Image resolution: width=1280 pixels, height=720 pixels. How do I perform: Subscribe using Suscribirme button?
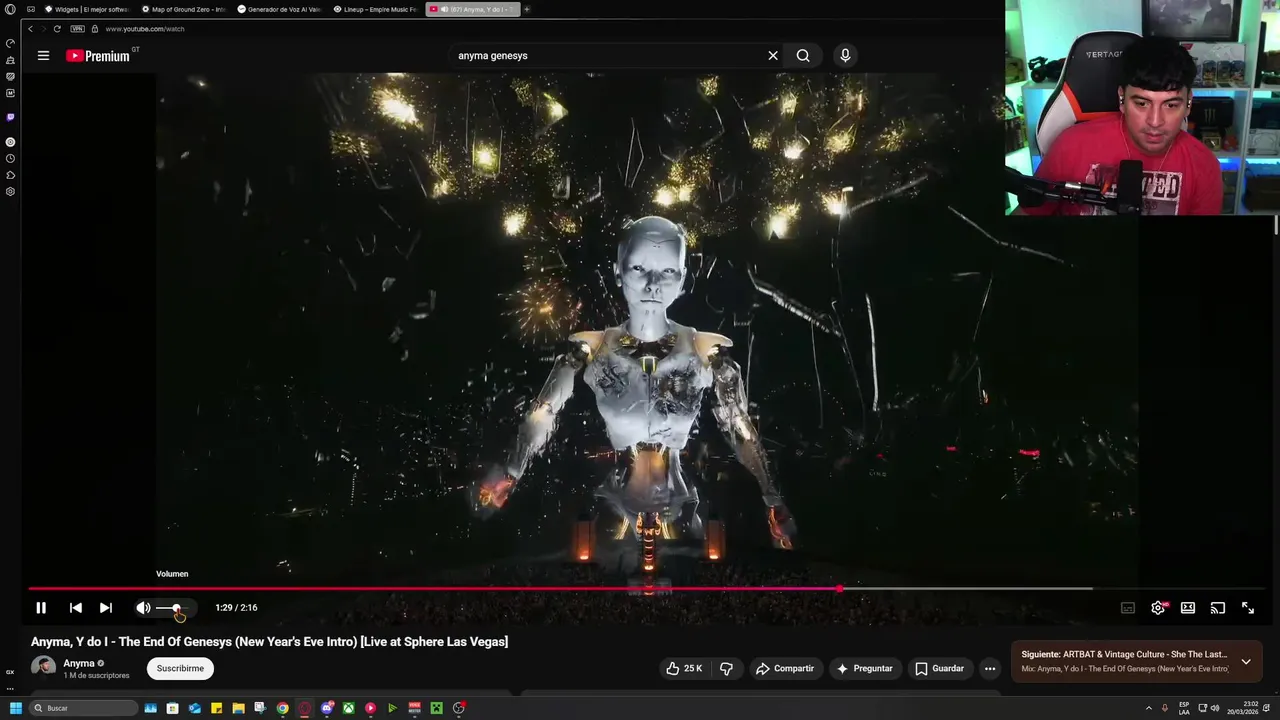pos(180,668)
